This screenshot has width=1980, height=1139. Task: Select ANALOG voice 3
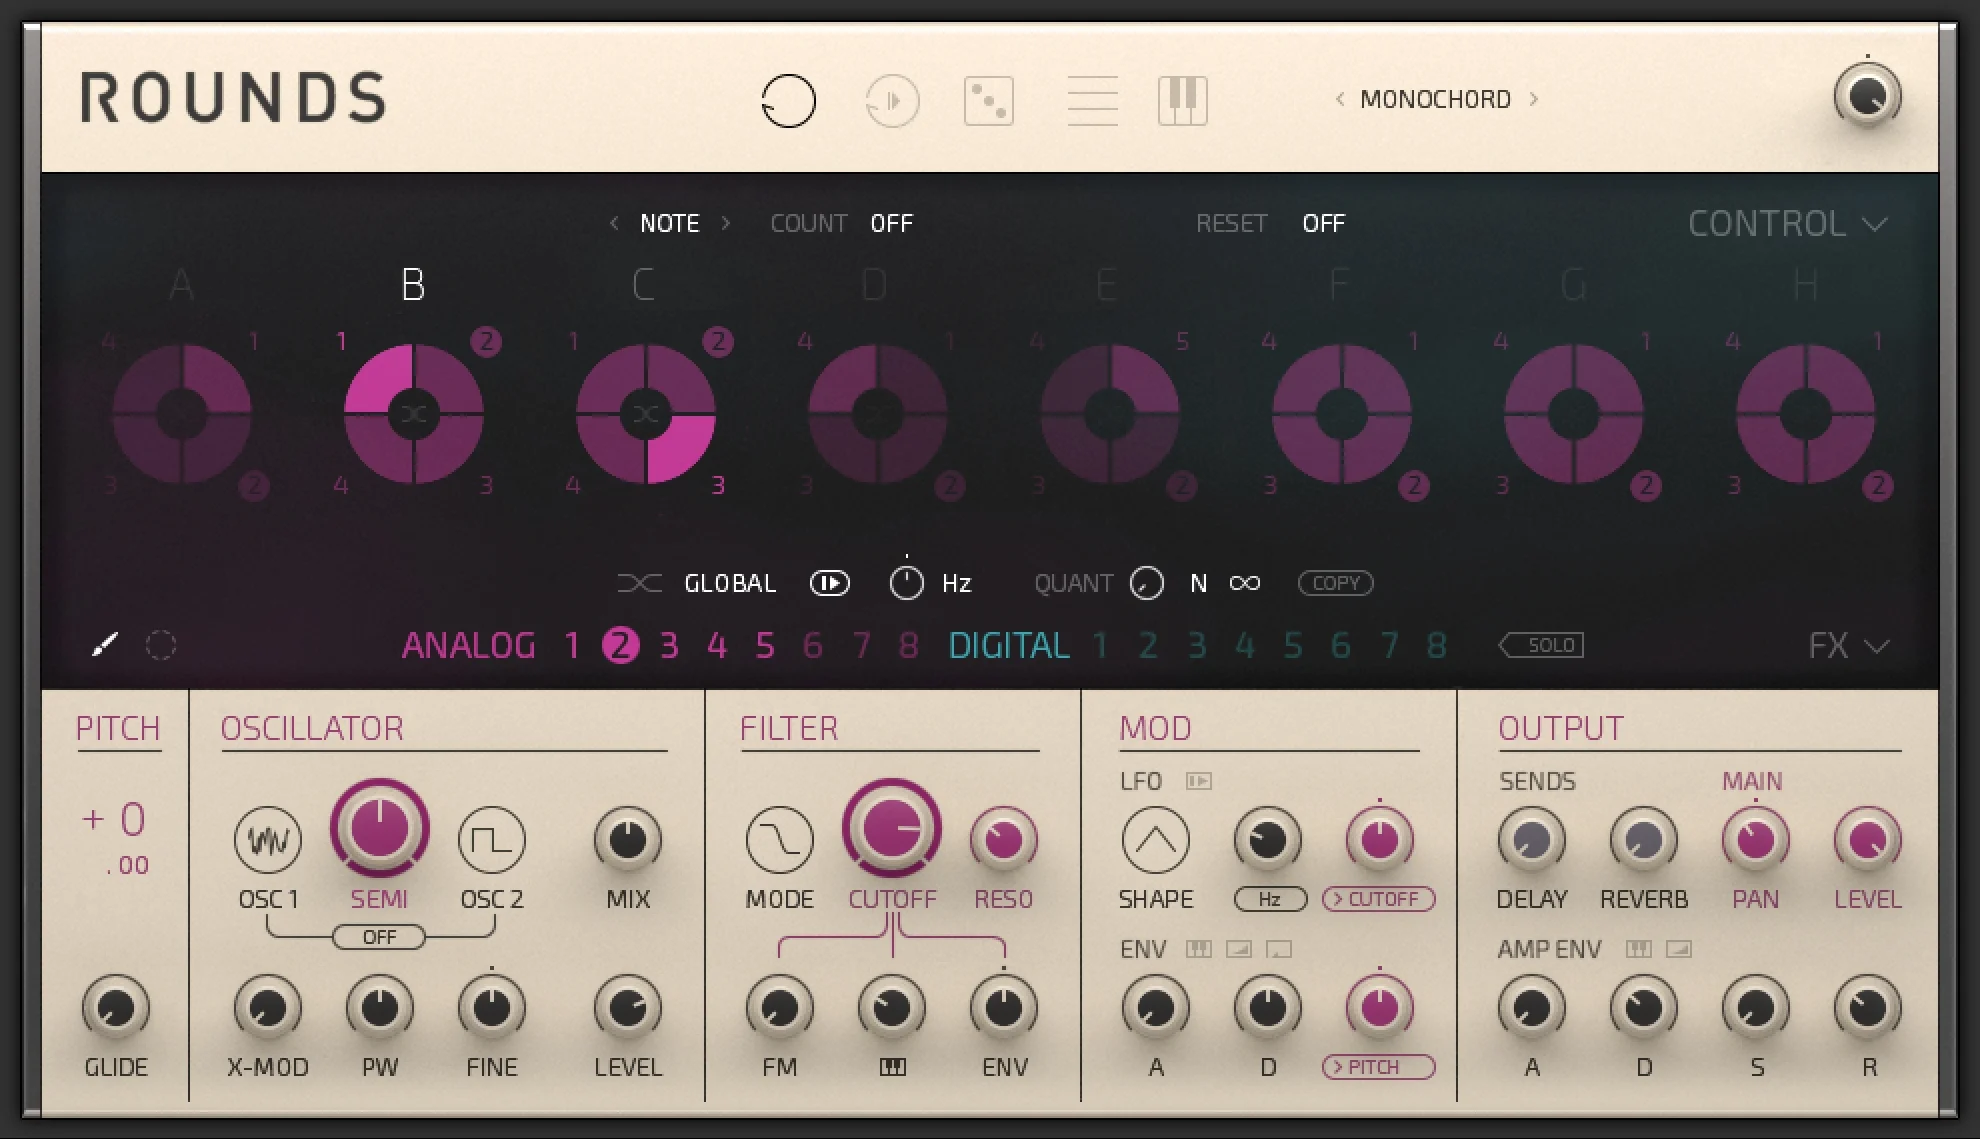click(669, 646)
